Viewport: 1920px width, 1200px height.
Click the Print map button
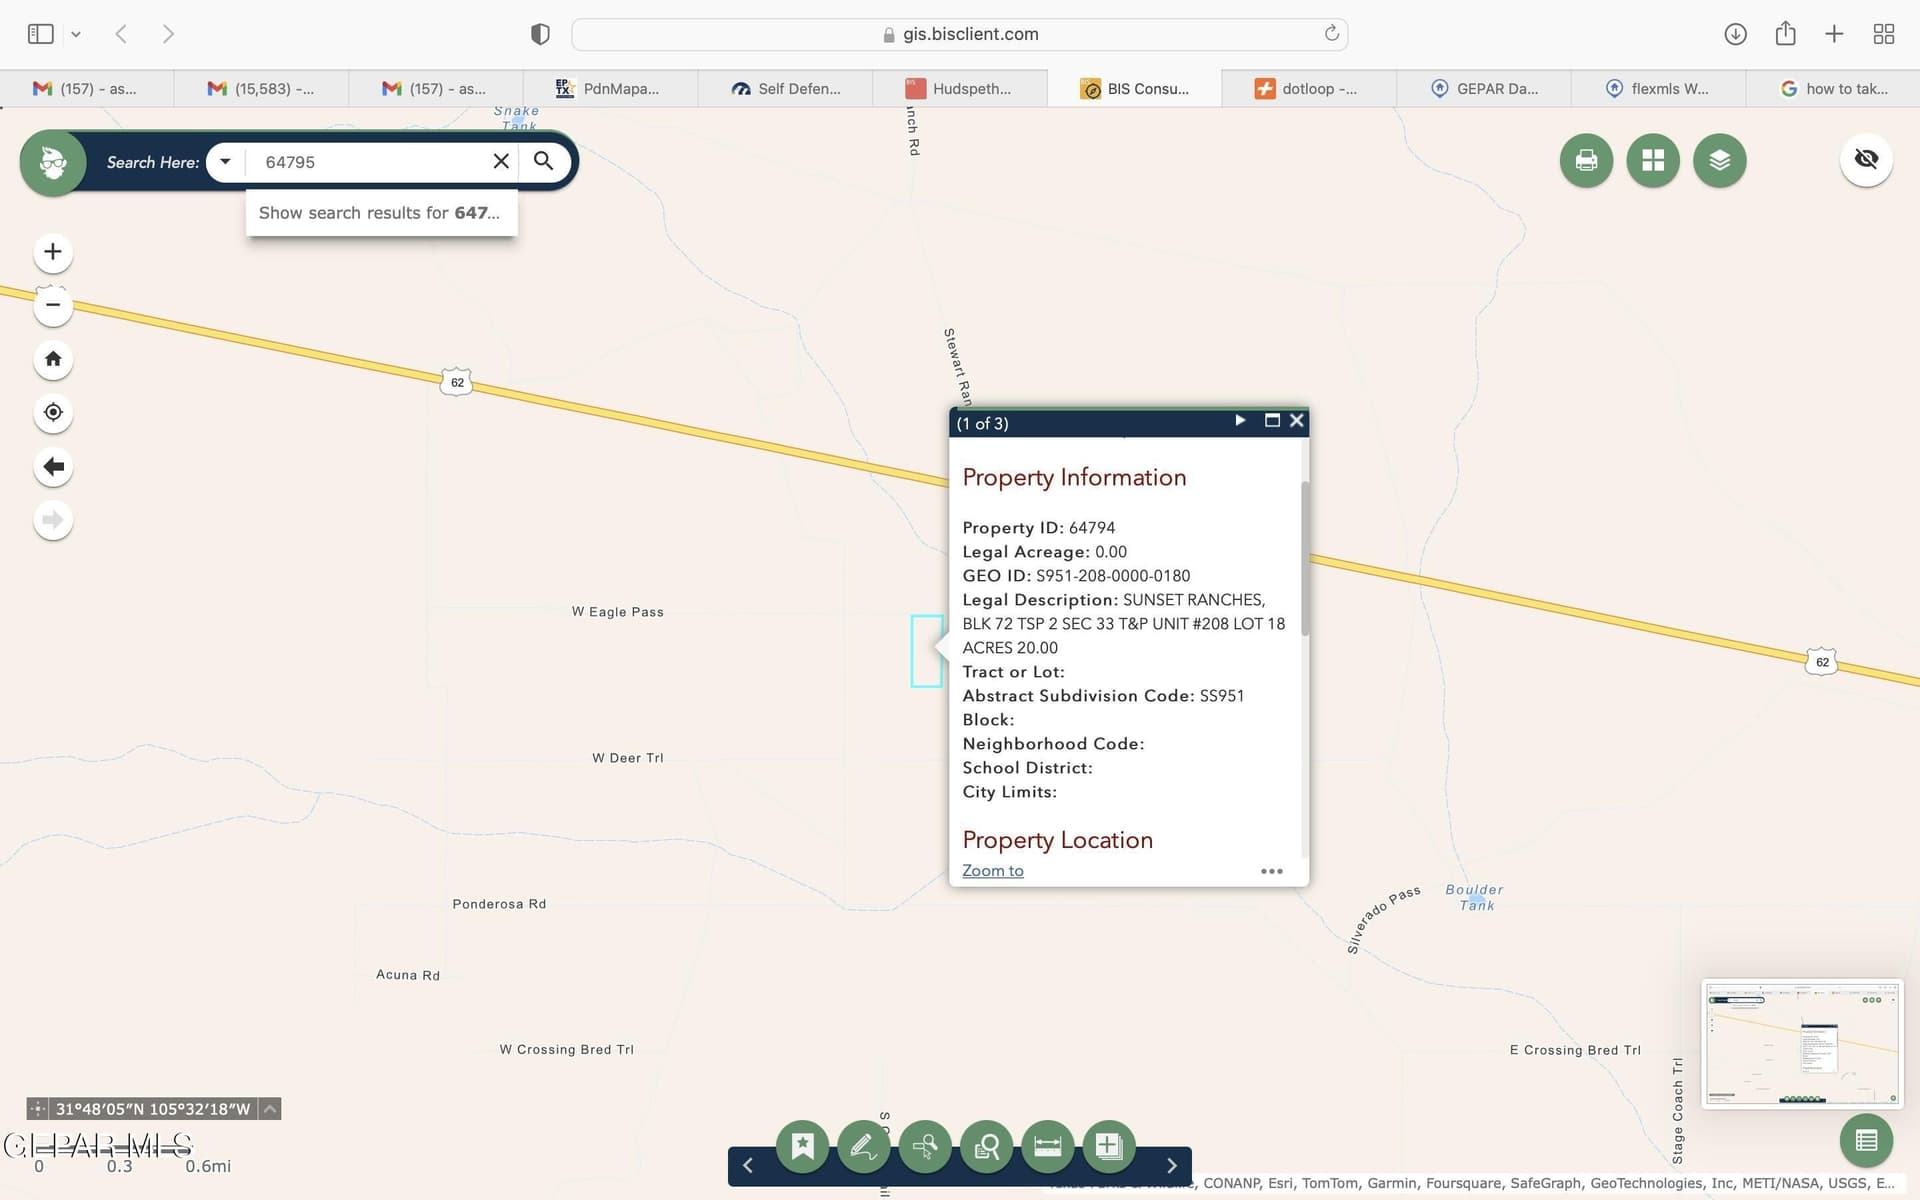(x=1586, y=160)
